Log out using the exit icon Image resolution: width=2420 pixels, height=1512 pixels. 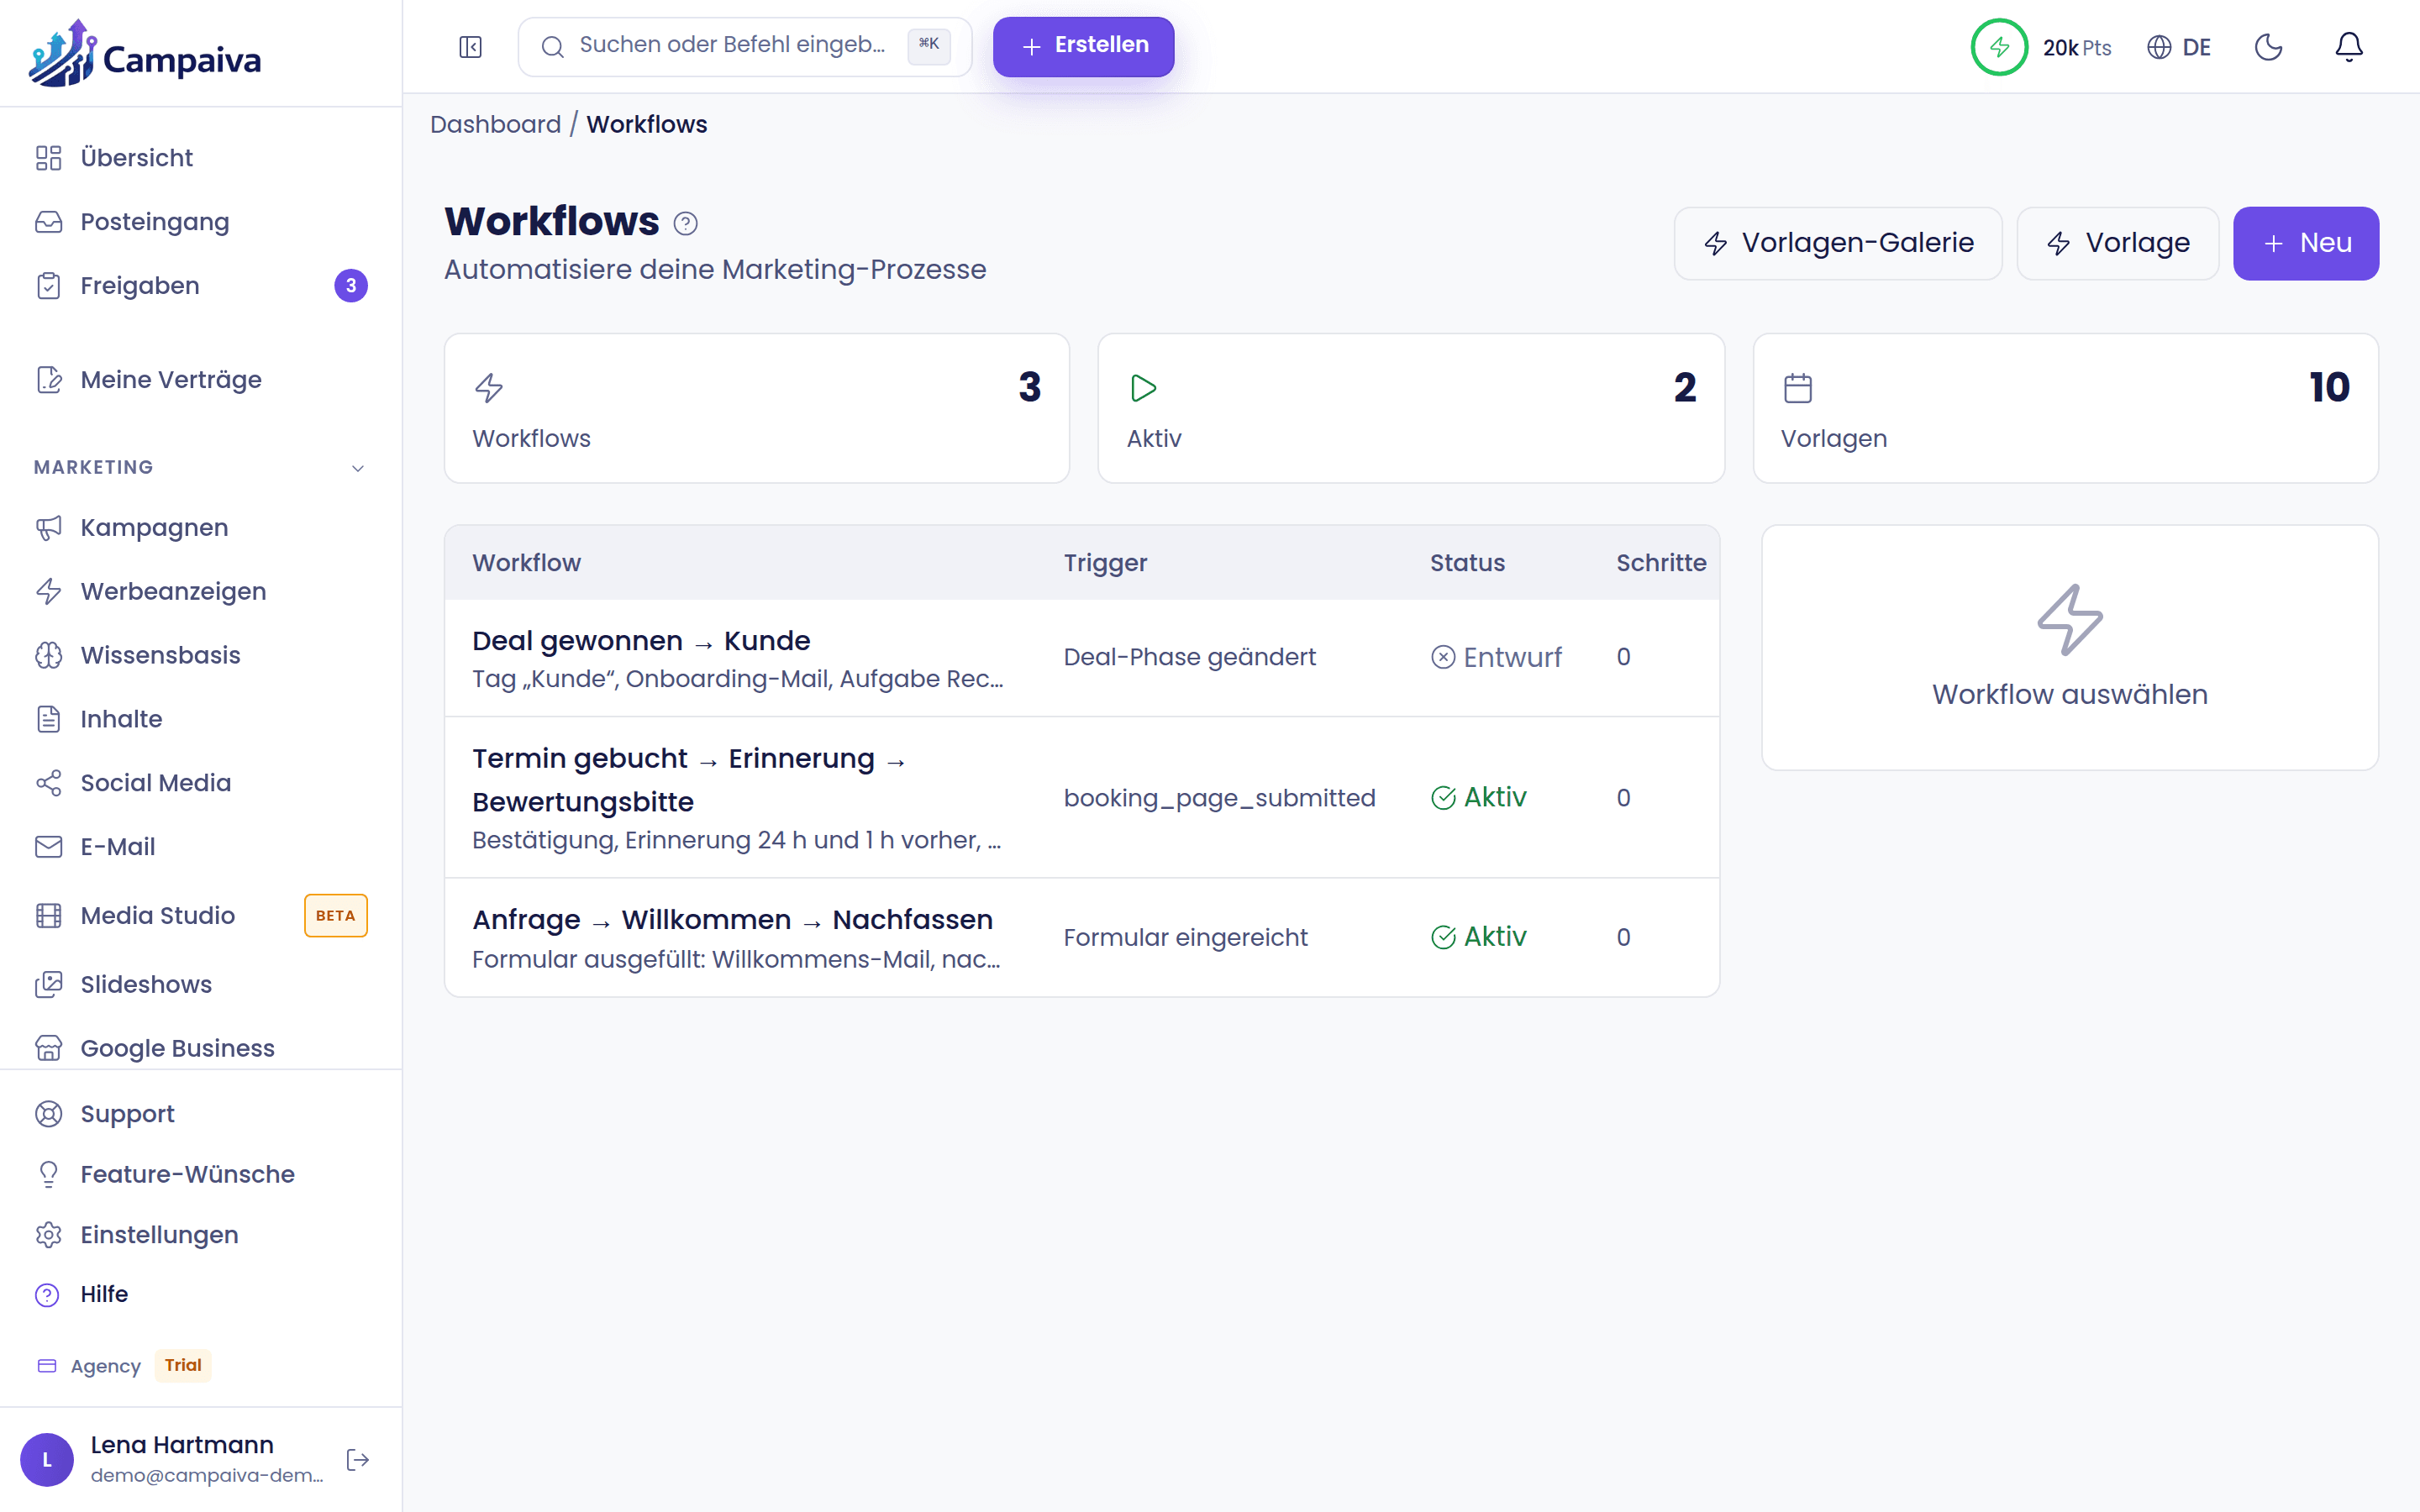pyautogui.click(x=358, y=1460)
